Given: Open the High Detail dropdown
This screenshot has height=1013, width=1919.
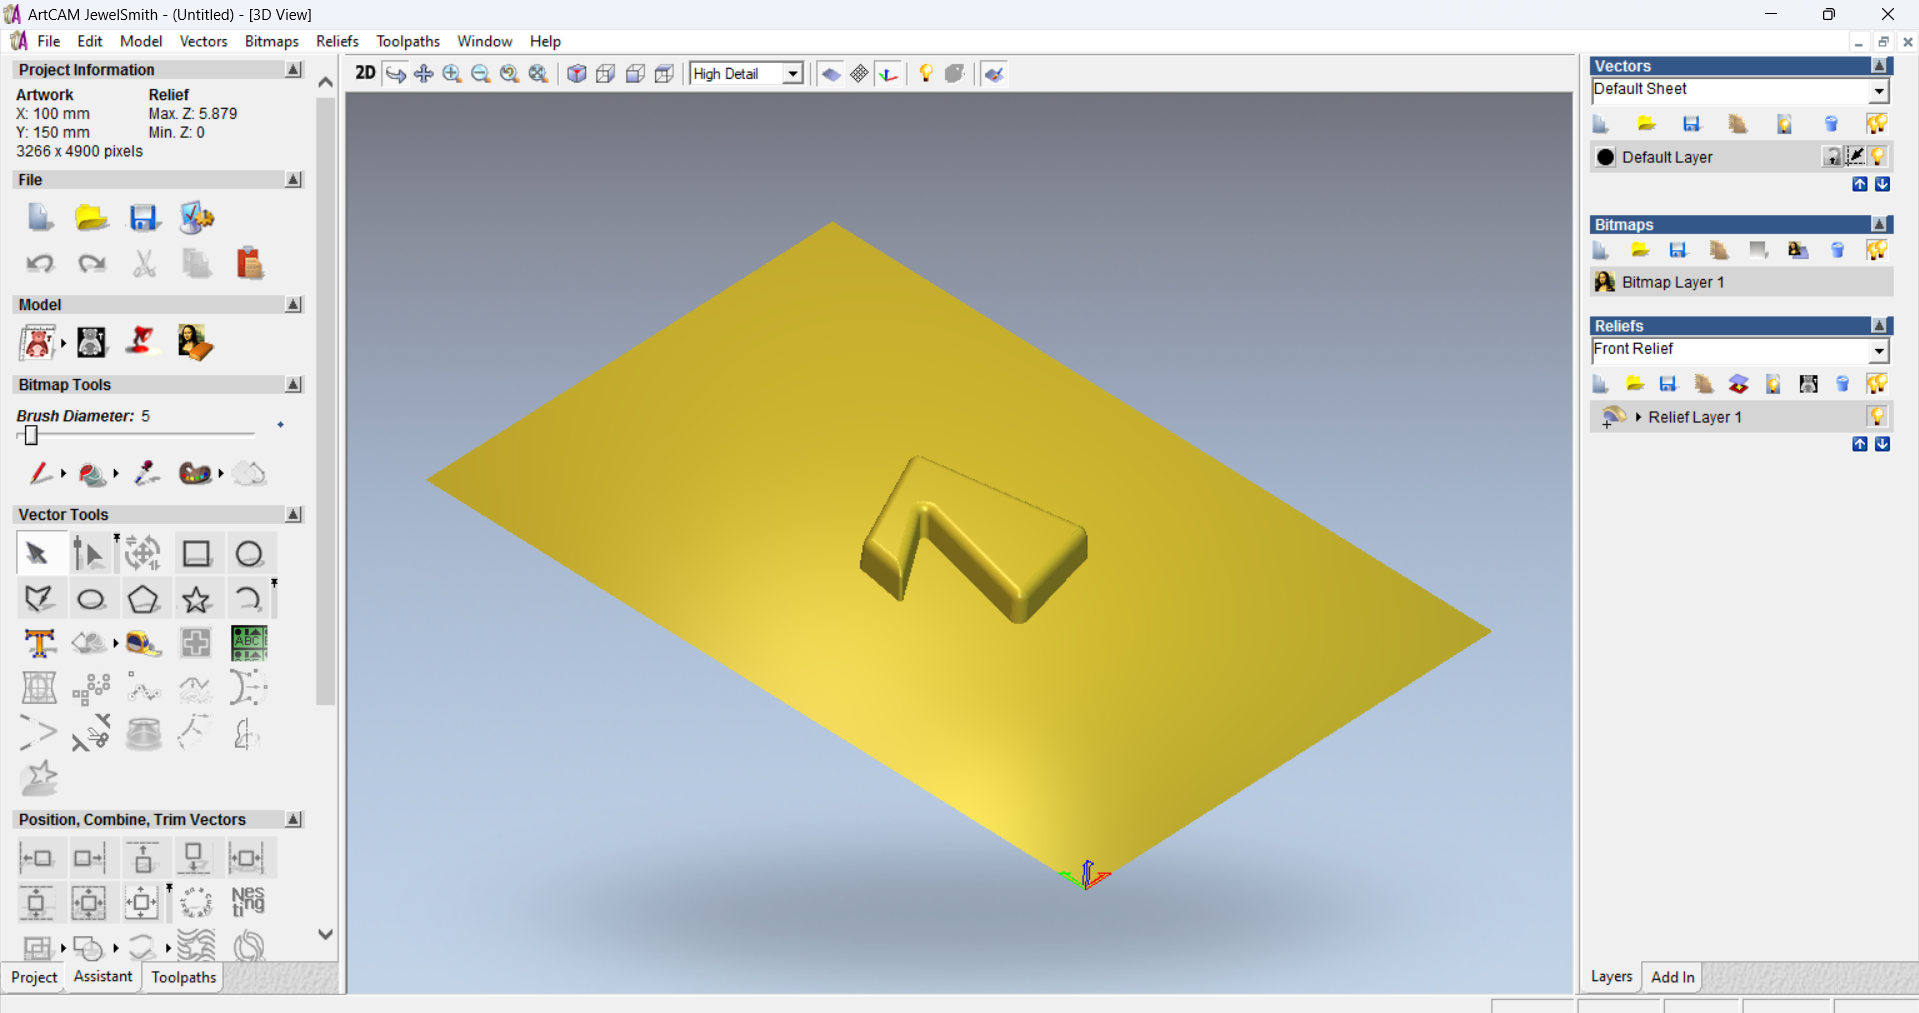Looking at the screenshot, I should (793, 74).
